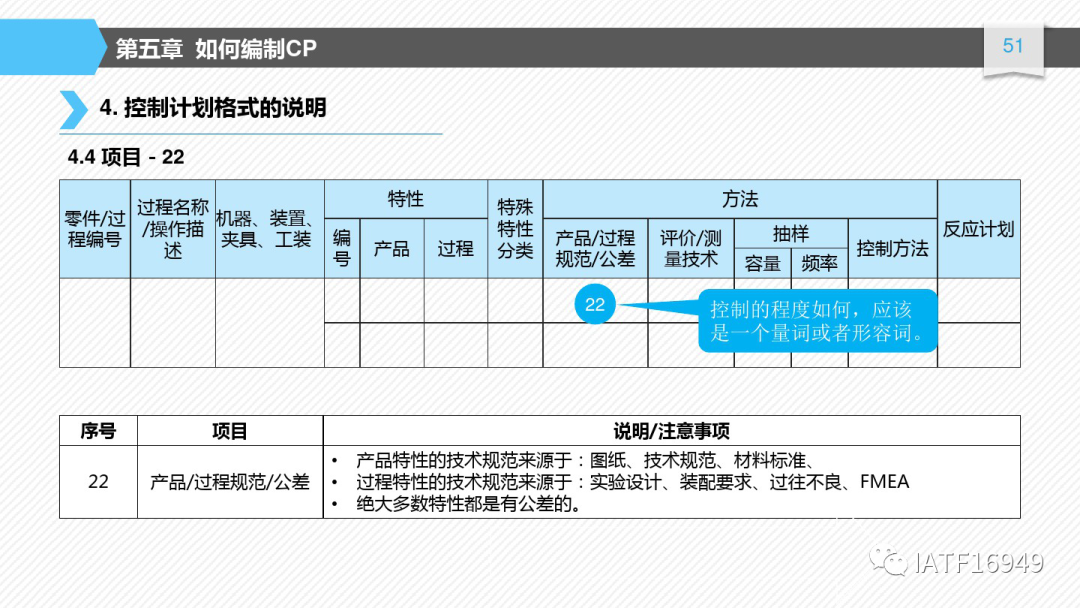Click the 产品/过程规范/公差 header cell
This screenshot has width=1080, height=608.
point(596,249)
